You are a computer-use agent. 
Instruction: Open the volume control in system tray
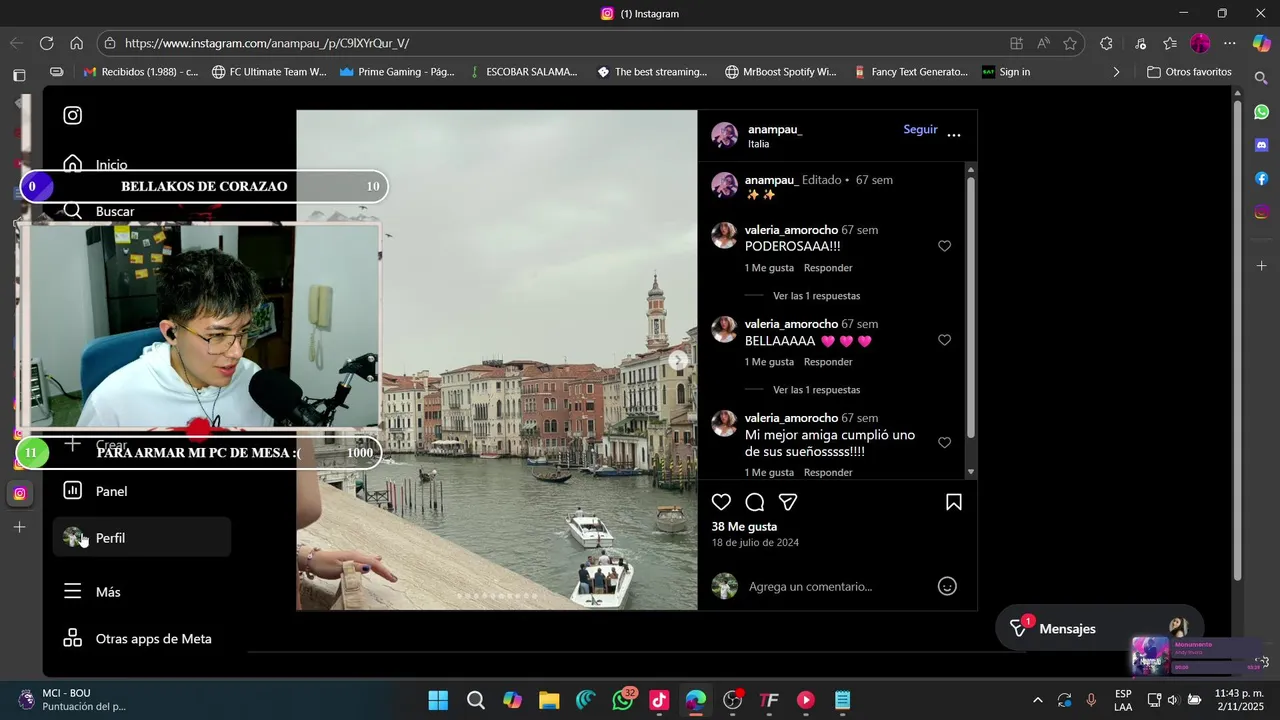click(x=1173, y=700)
